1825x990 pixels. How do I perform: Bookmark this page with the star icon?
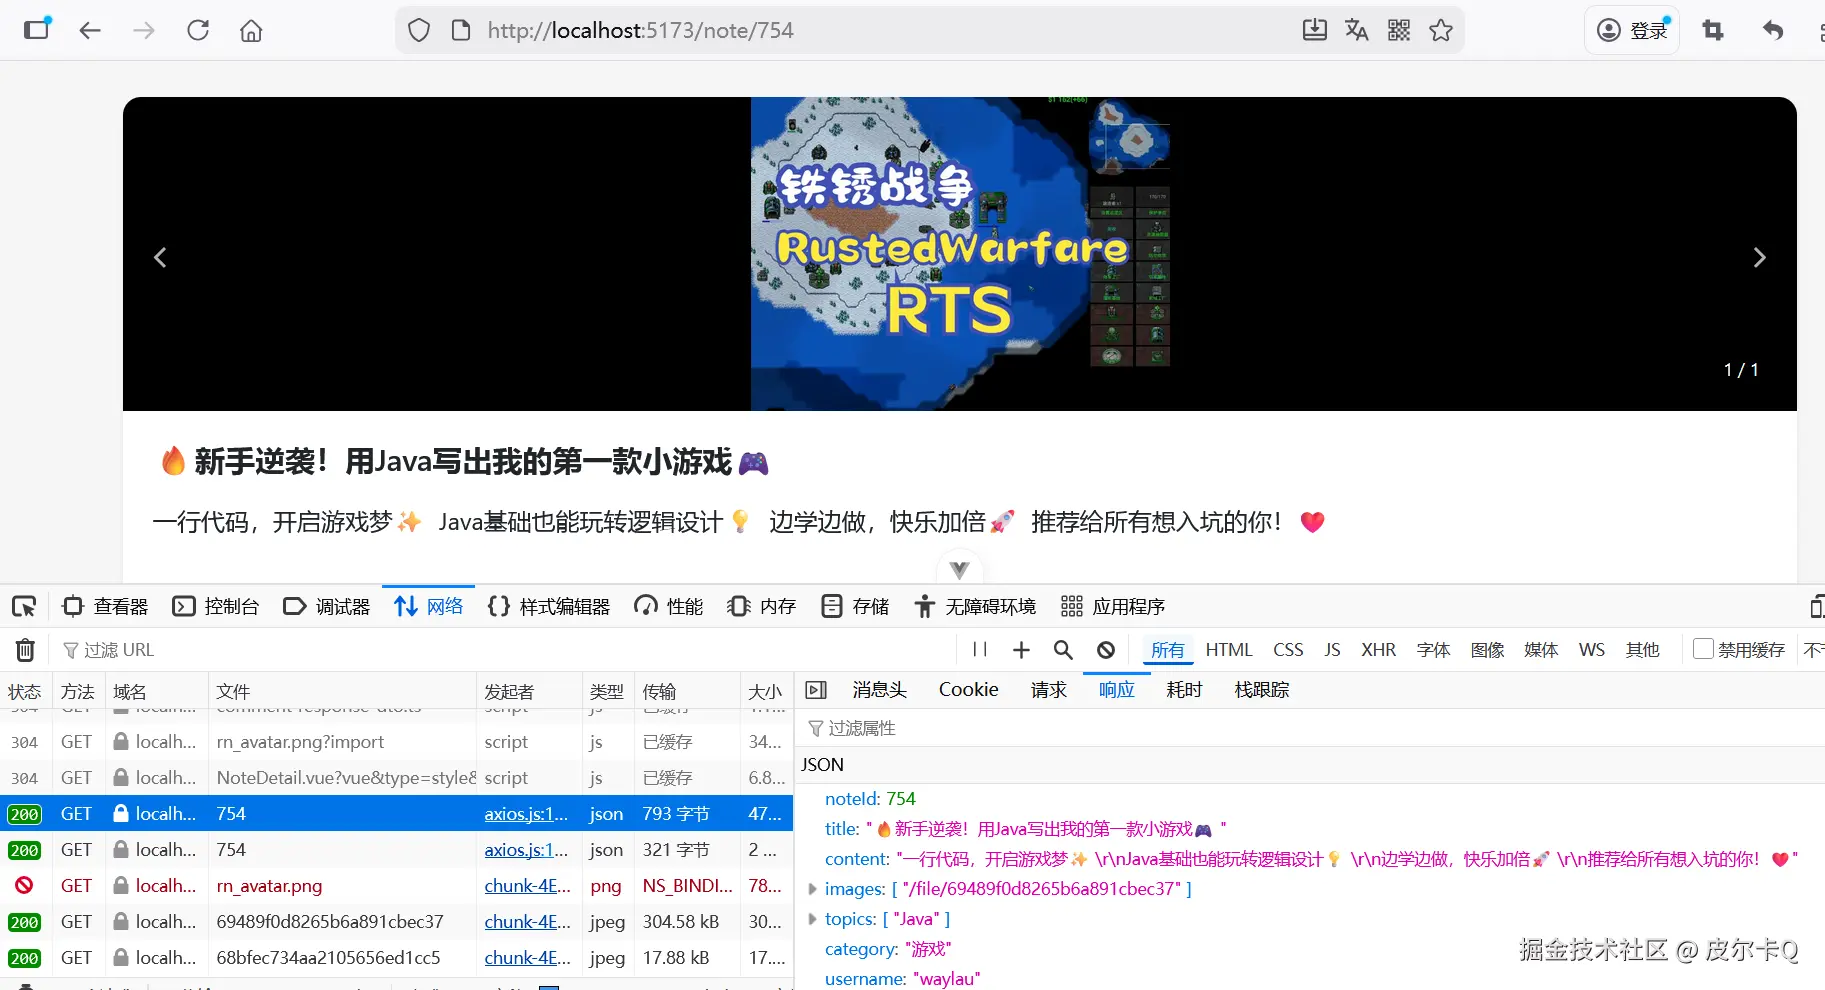(1441, 30)
